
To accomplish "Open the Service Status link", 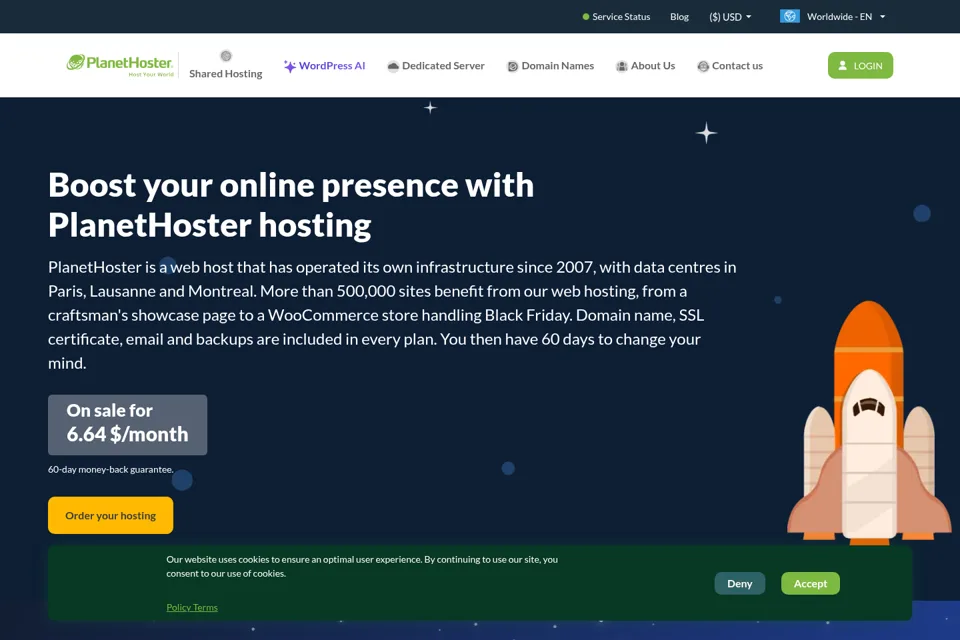I will pyautogui.click(x=616, y=17).
